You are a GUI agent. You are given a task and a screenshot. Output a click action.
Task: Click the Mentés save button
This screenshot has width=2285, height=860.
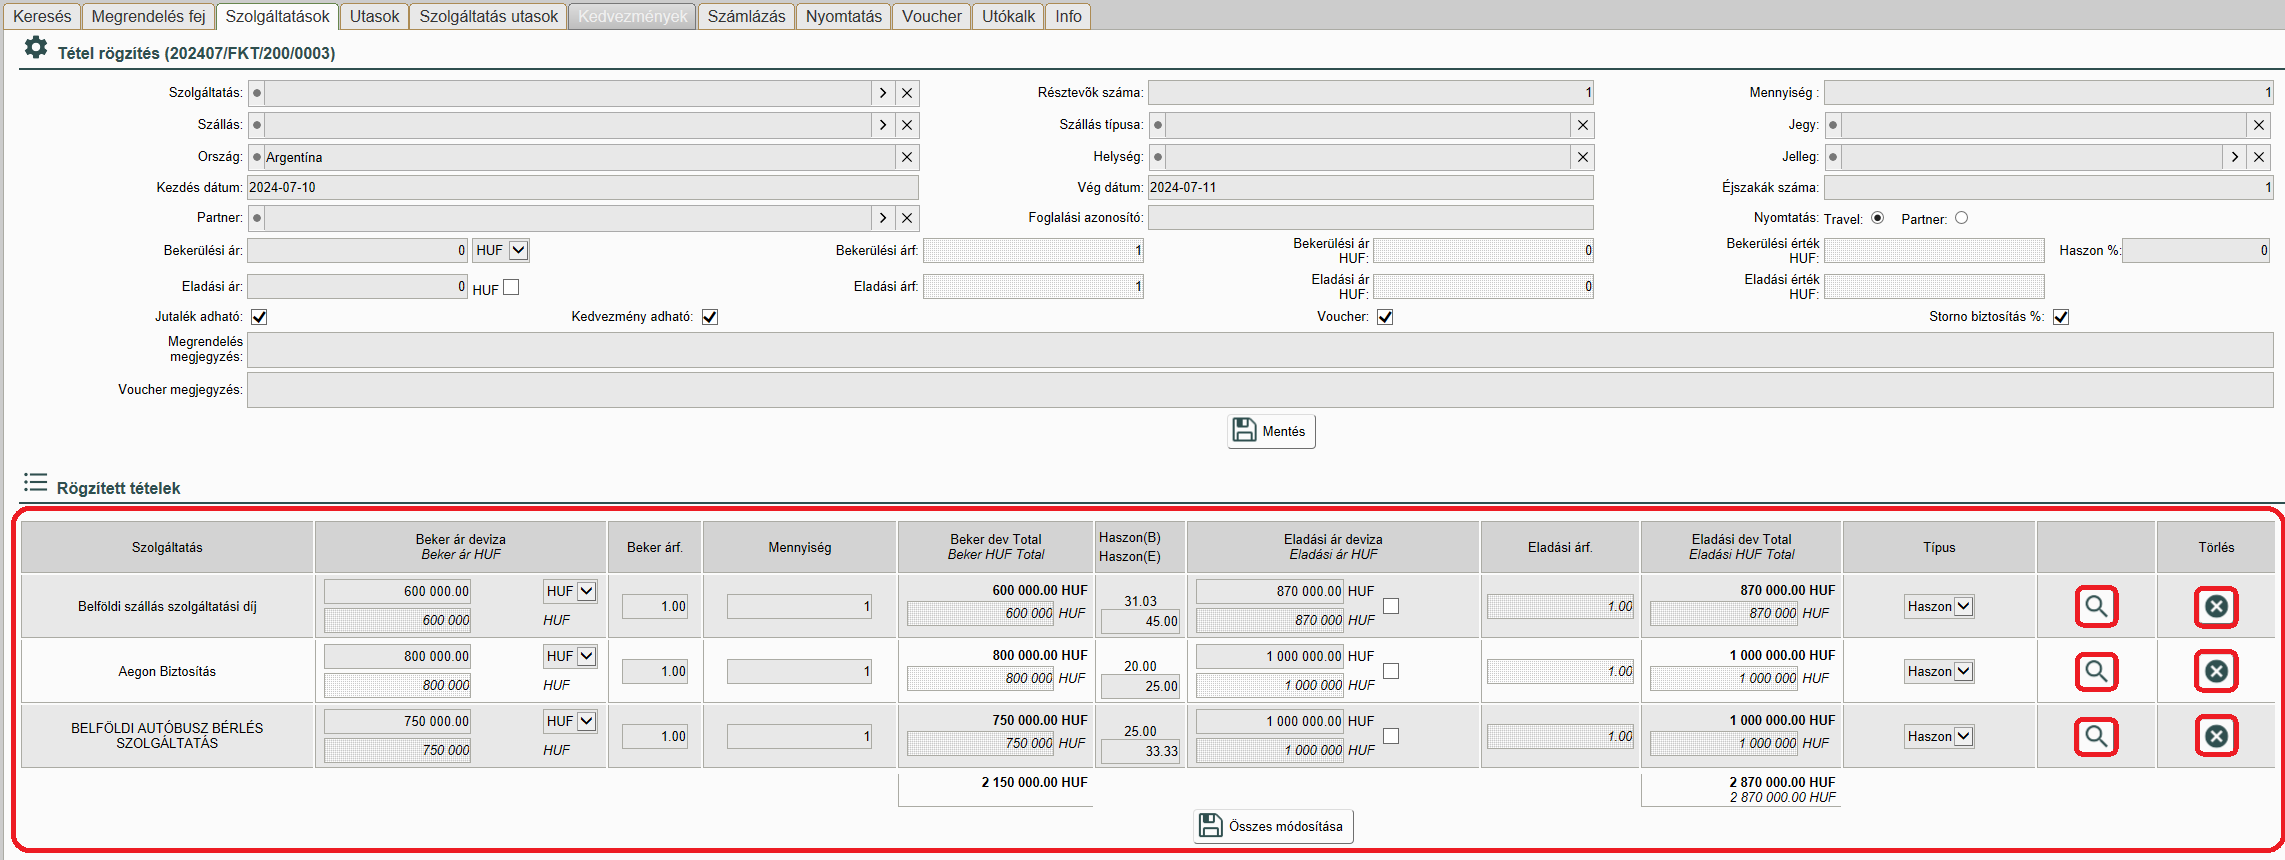coord(1271,431)
